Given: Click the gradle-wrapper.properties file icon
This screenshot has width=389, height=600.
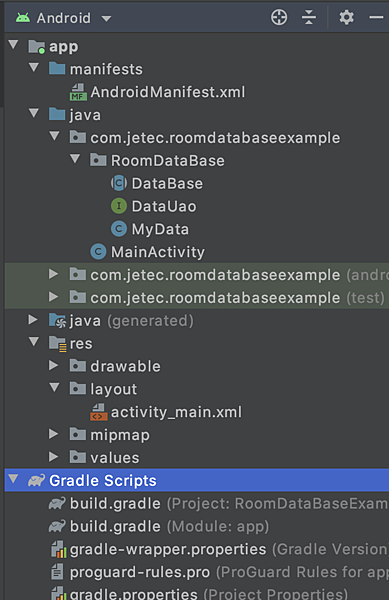Looking at the screenshot, I should tap(59, 549).
